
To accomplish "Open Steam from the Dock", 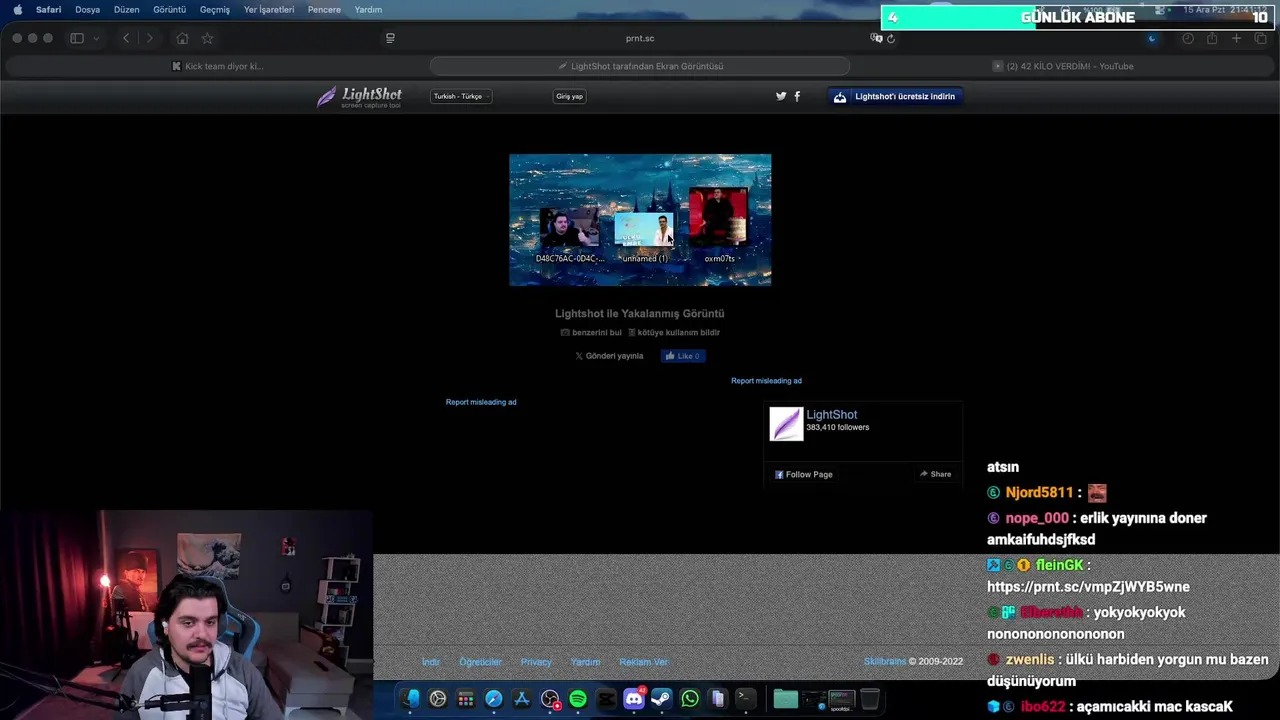I will [661, 699].
